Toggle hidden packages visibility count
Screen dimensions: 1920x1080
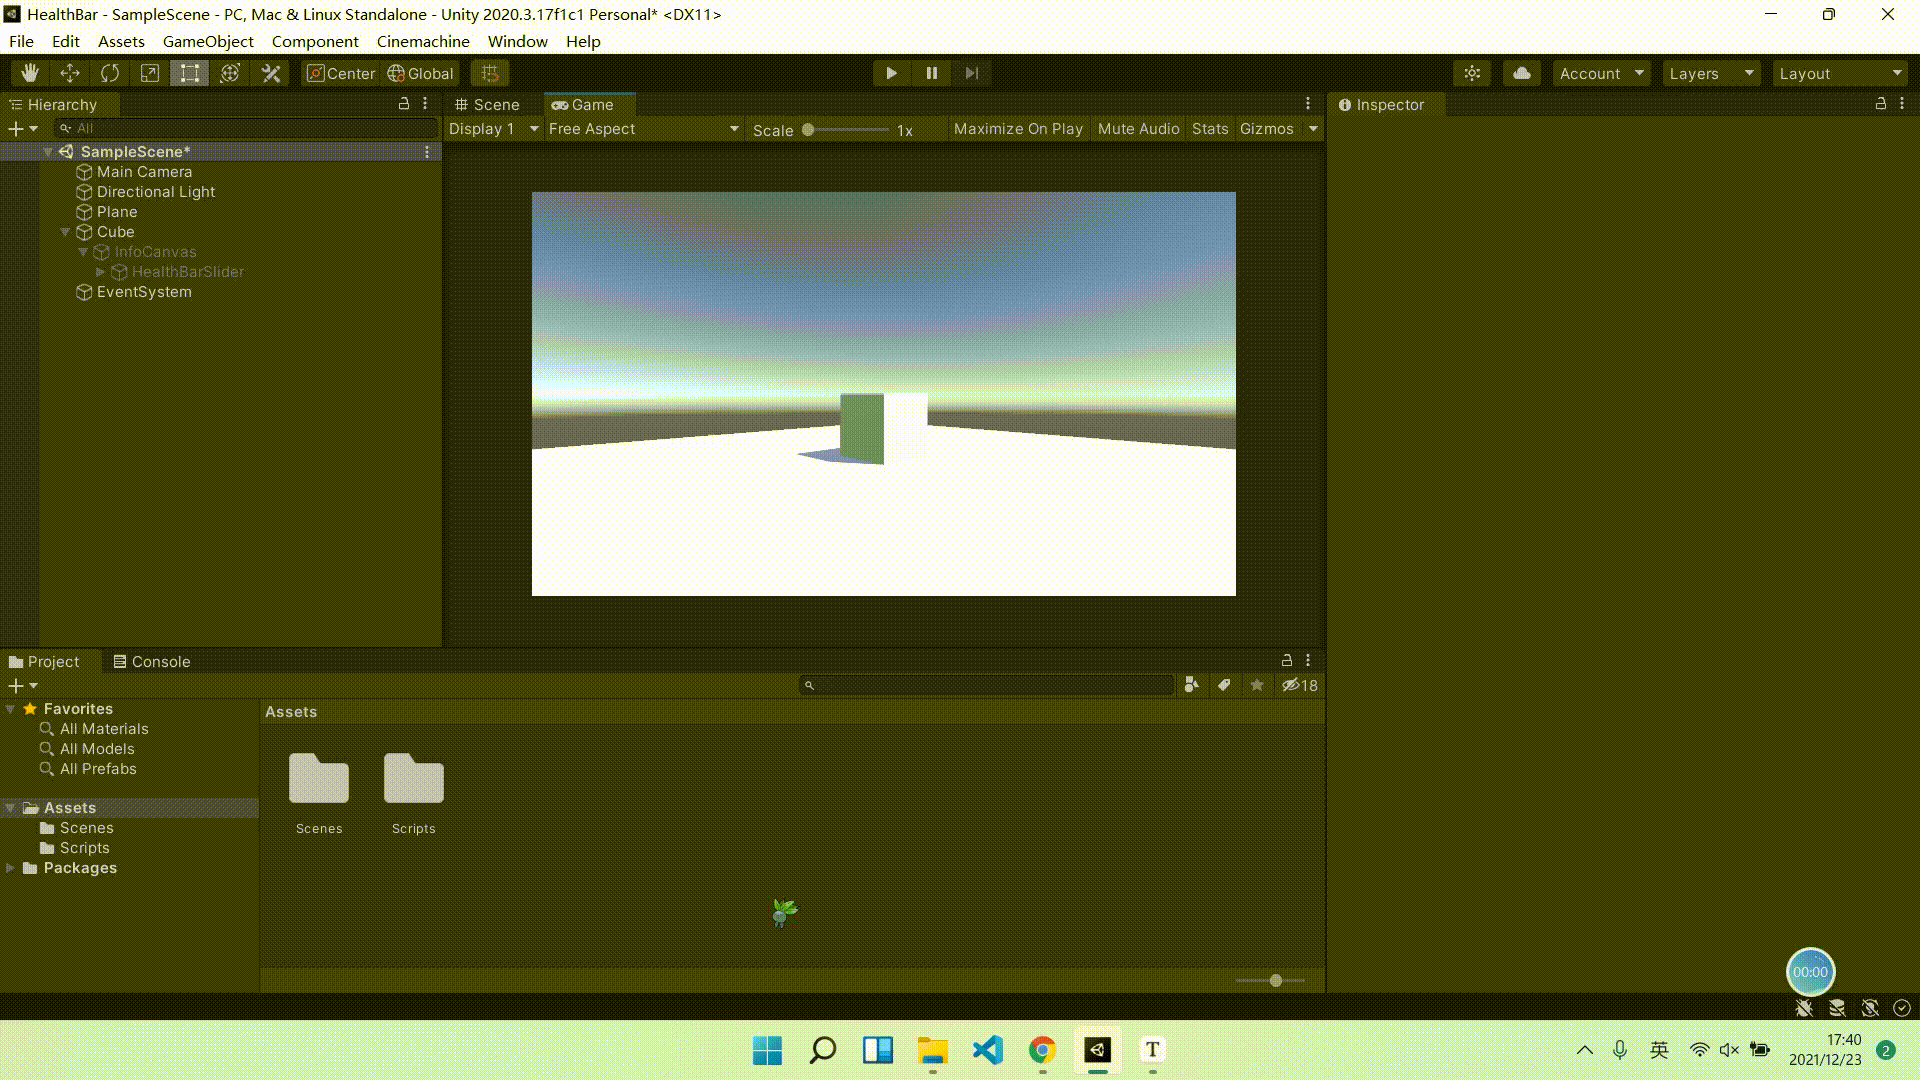[x=1300, y=685]
